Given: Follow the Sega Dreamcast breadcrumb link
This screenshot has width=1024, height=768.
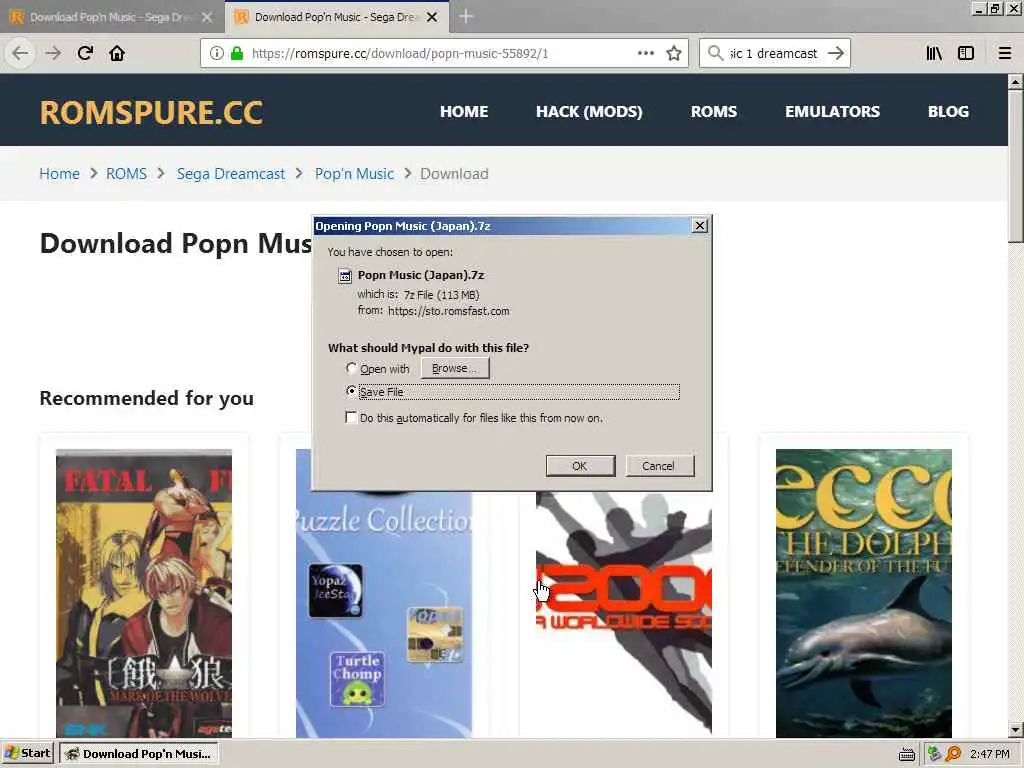Looking at the screenshot, I should [x=231, y=174].
